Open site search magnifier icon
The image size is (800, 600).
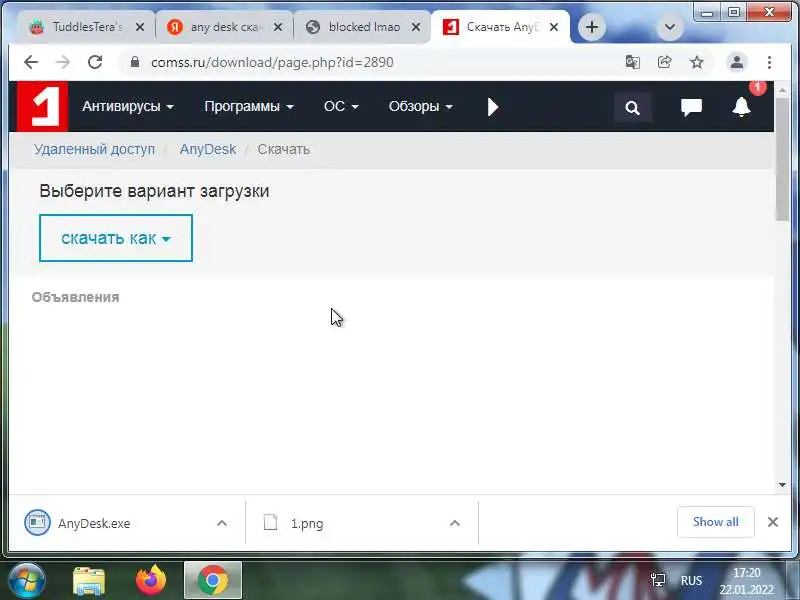point(633,108)
